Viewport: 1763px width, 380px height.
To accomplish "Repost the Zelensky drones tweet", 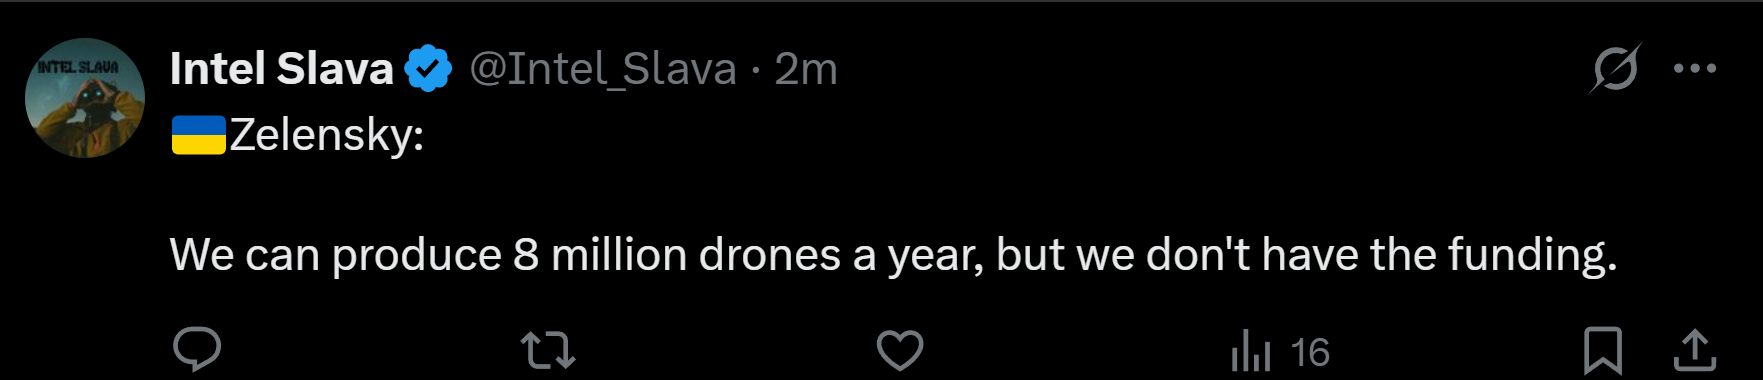I will pos(548,351).
